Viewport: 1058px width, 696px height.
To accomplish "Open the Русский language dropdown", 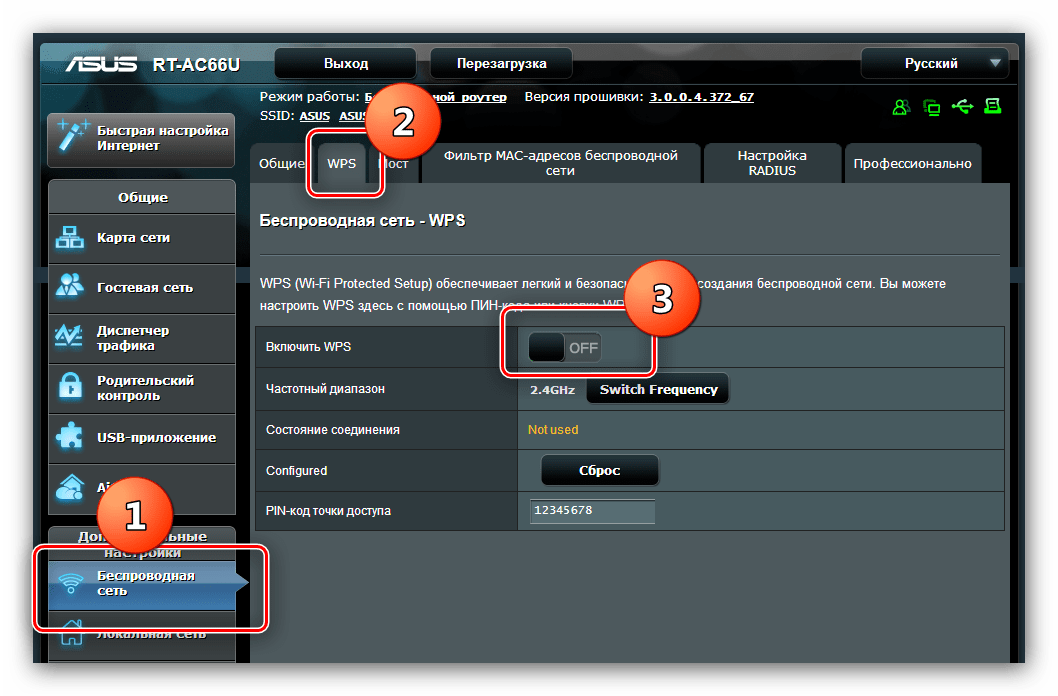I will 933,63.
